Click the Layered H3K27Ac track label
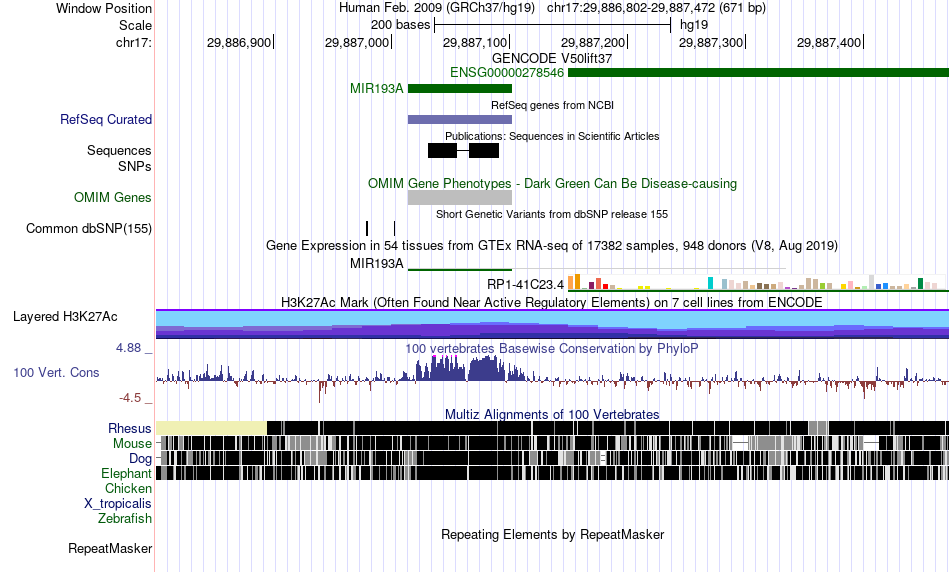 tap(65, 316)
